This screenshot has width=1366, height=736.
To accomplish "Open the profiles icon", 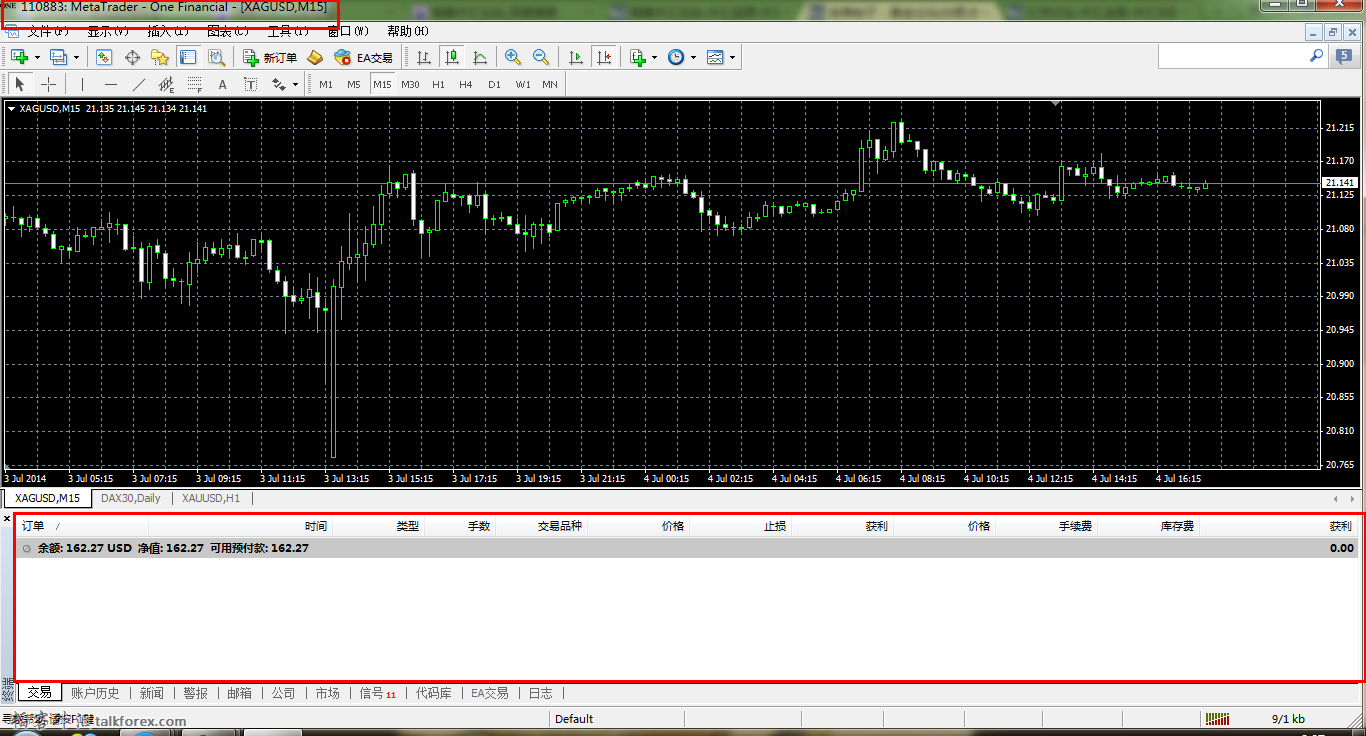I will pyautogui.click(x=58, y=57).
